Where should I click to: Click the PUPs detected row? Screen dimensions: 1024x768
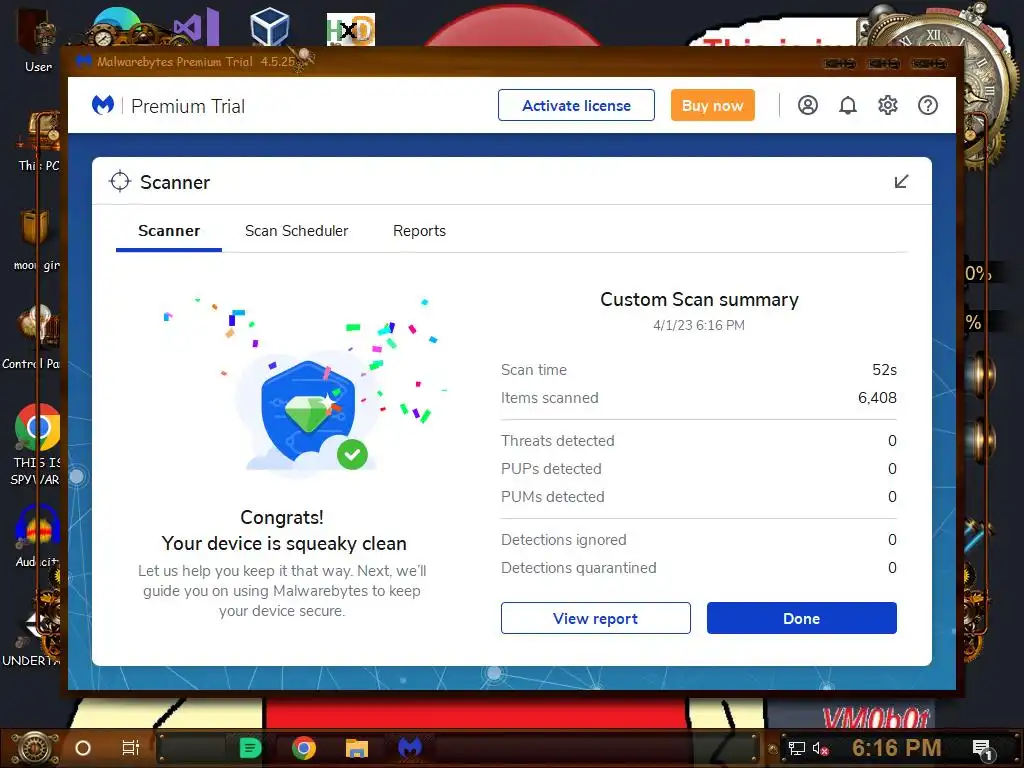(x=699, y=469)
